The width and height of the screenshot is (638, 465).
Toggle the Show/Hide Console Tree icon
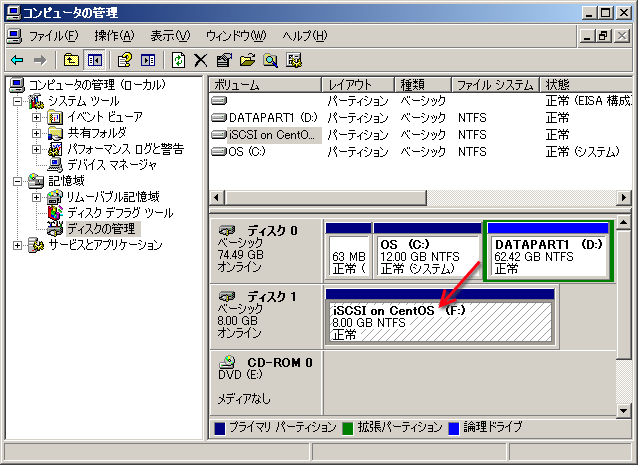pos(94,61)
